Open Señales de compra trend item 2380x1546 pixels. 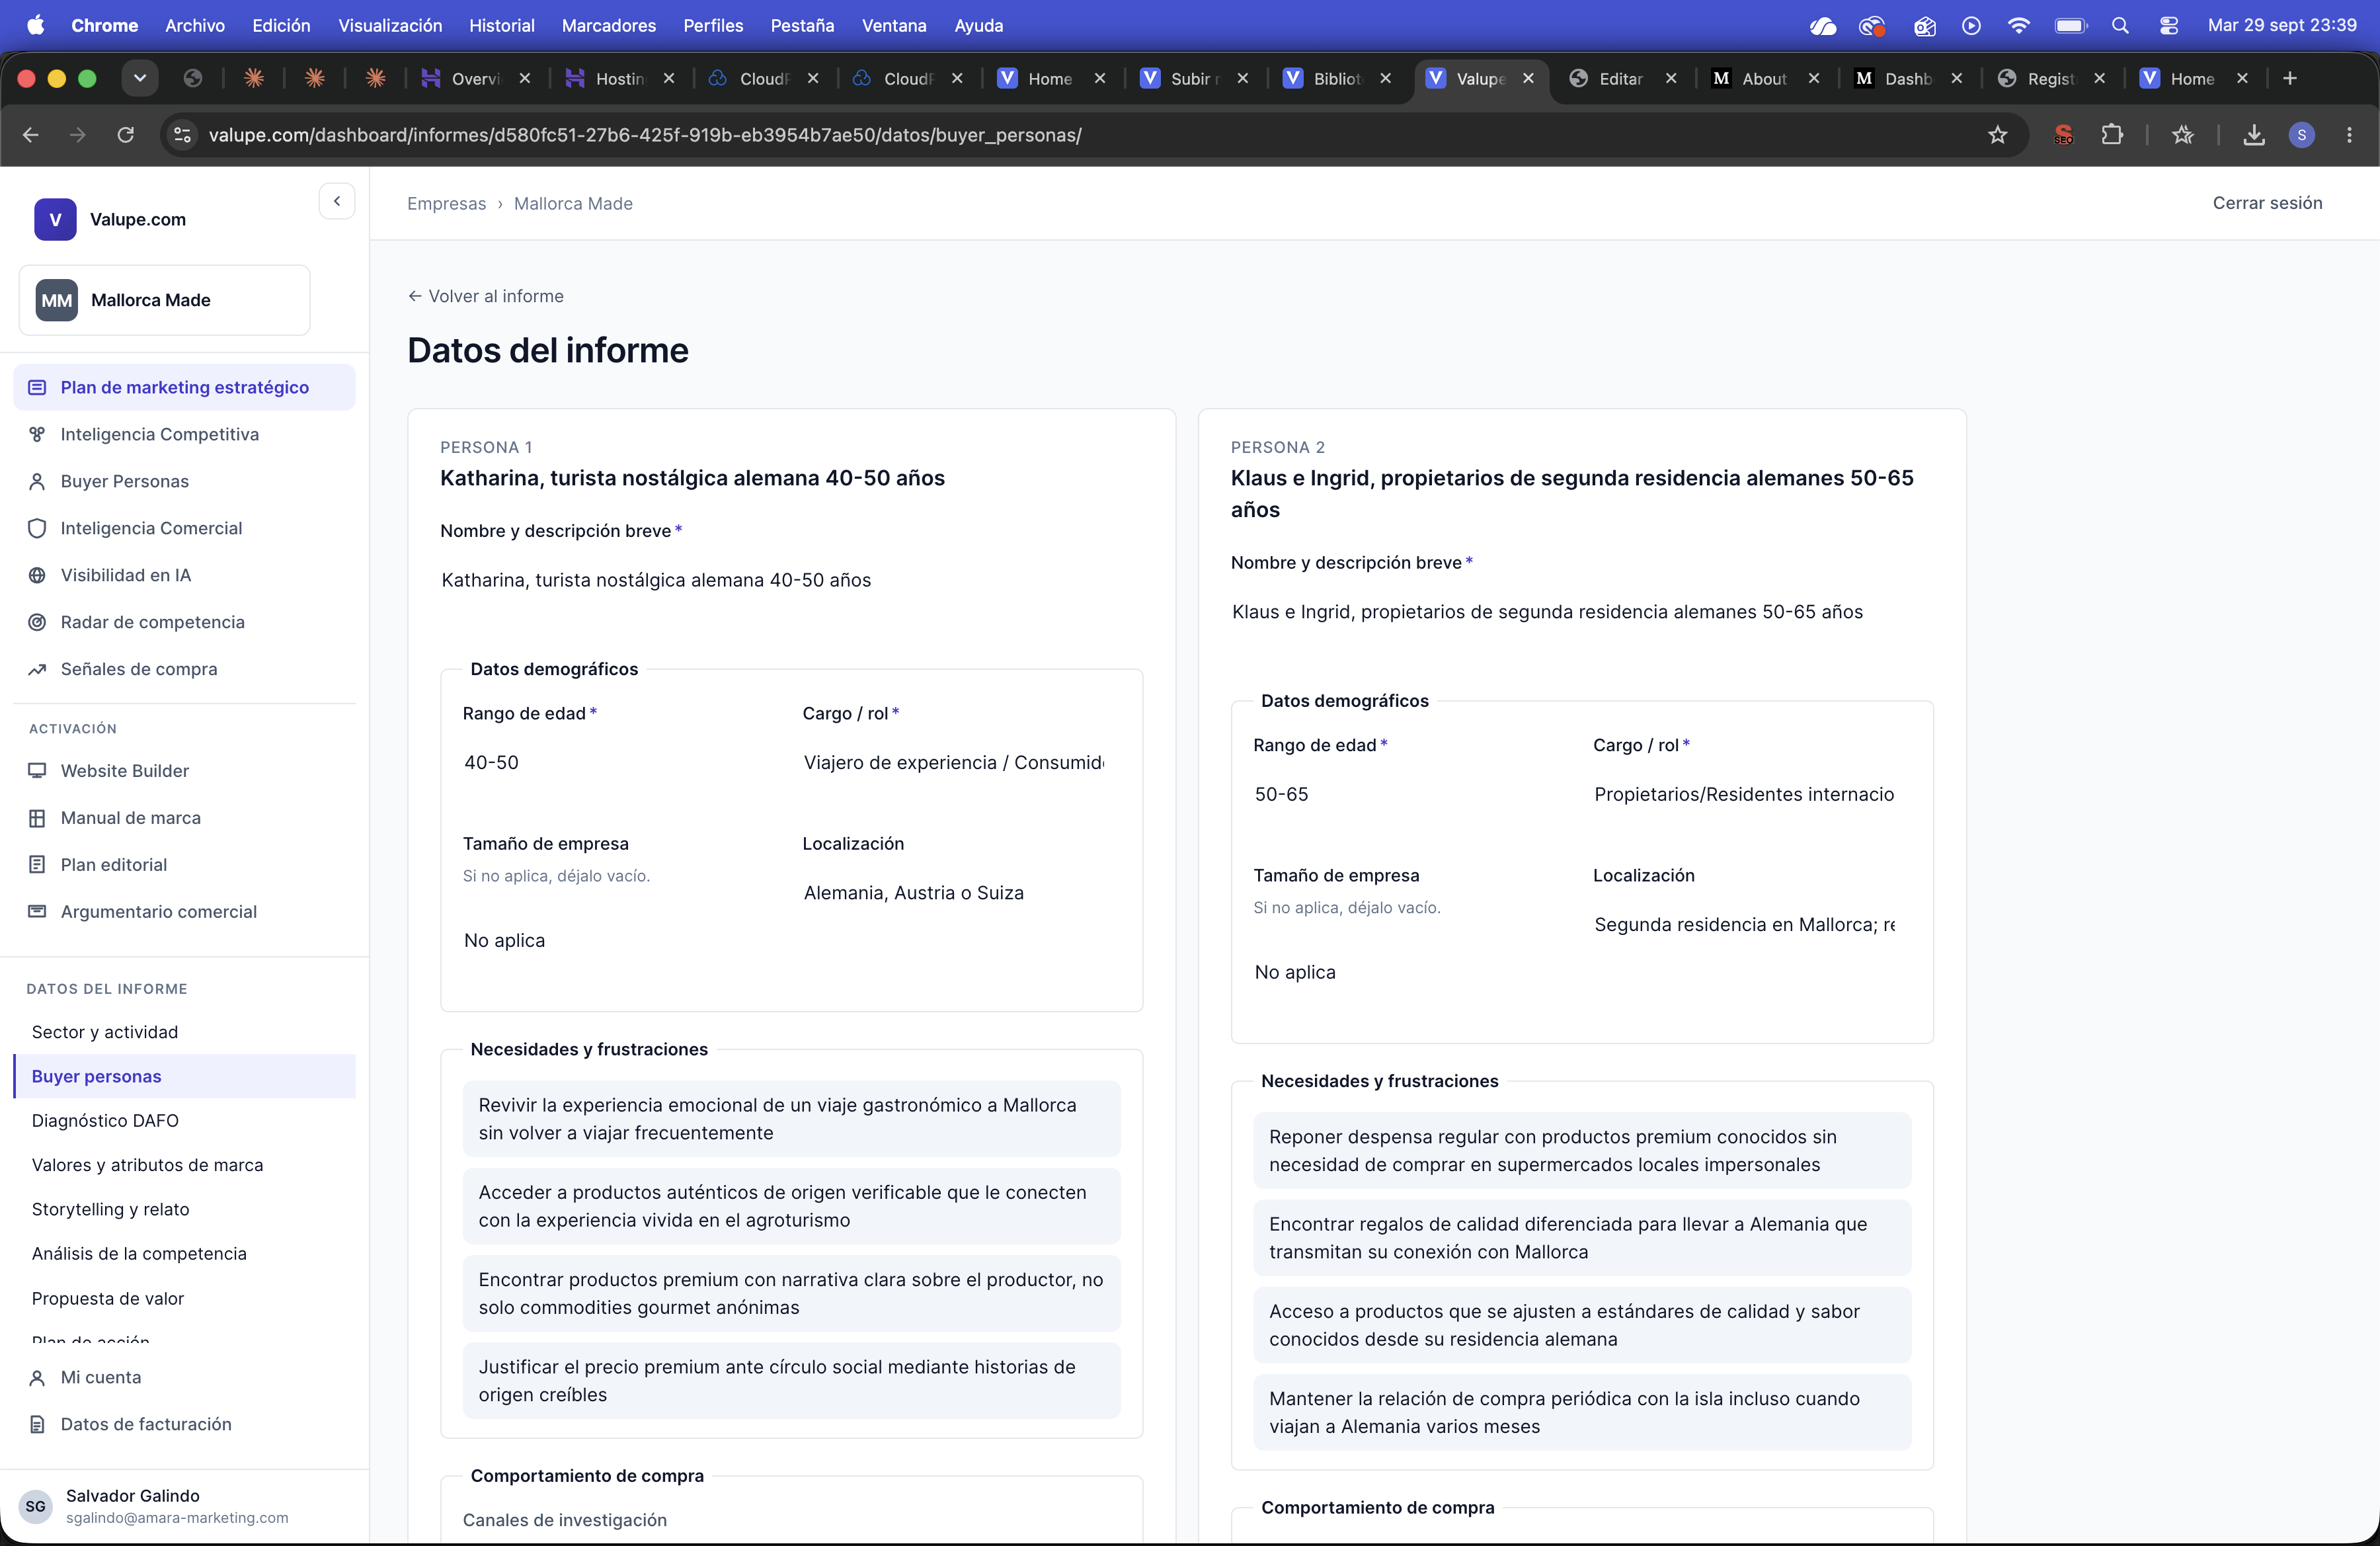point(184,669)
